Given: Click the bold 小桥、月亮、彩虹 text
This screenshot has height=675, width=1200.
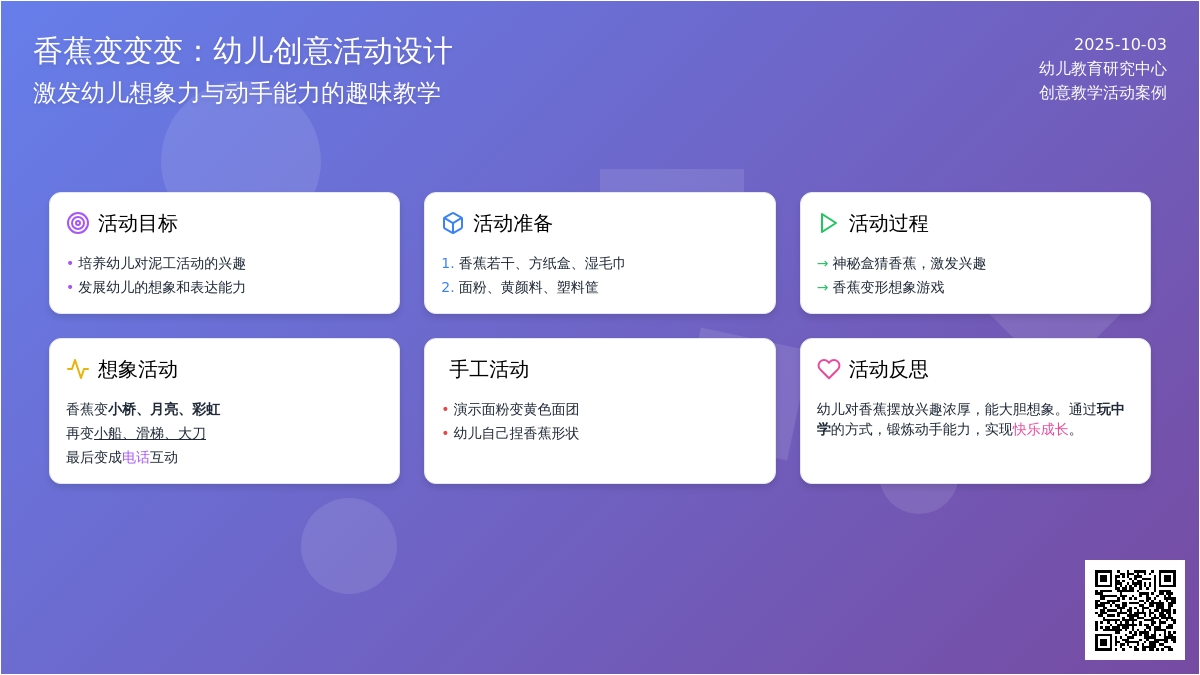Looking at the screenshot, I should point(164,409).
